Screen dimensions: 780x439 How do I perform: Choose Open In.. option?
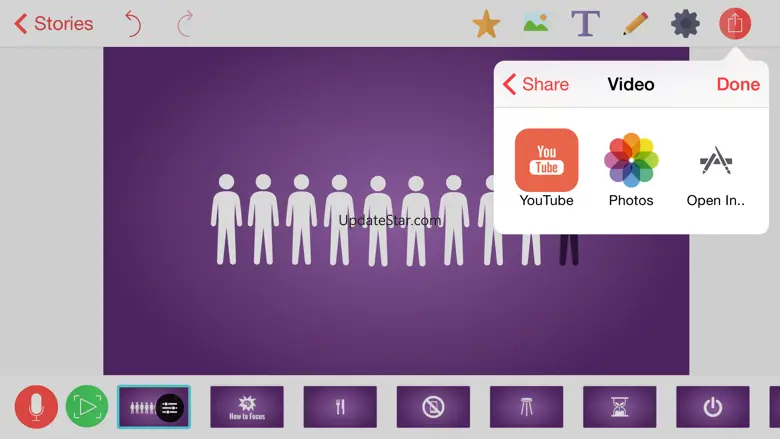[x=715, y=175]
